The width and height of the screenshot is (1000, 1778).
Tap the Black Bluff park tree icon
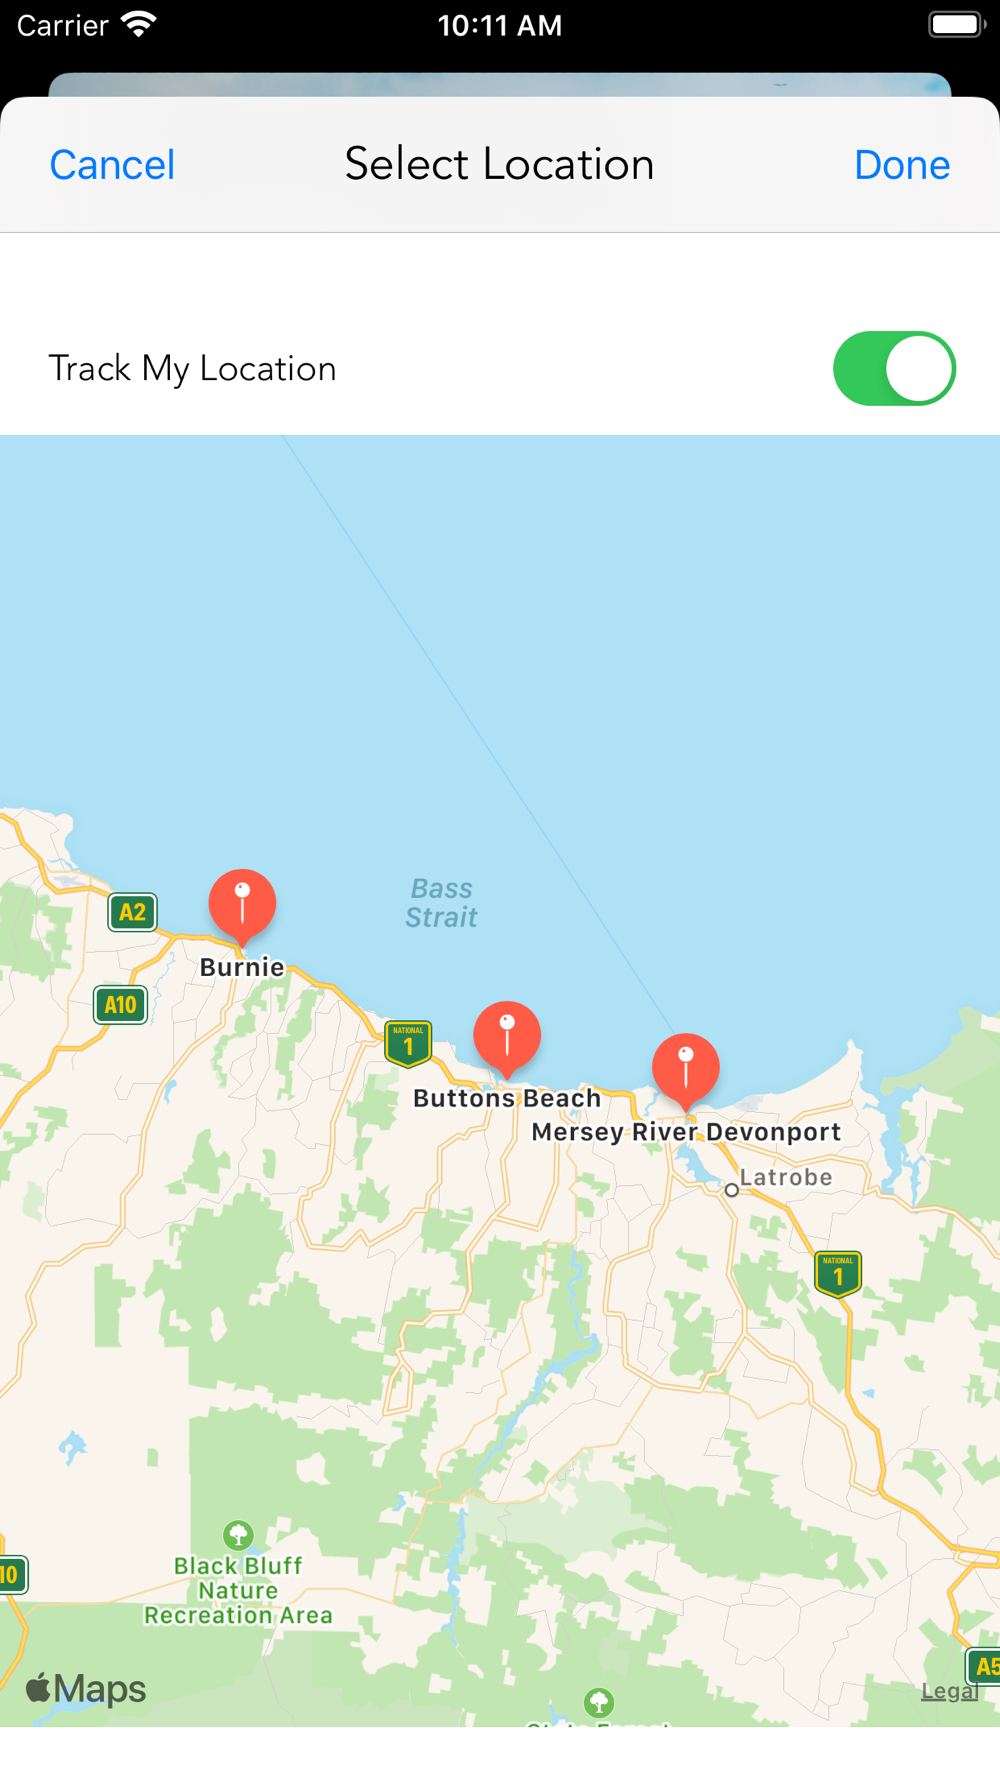pos(238,1534)
